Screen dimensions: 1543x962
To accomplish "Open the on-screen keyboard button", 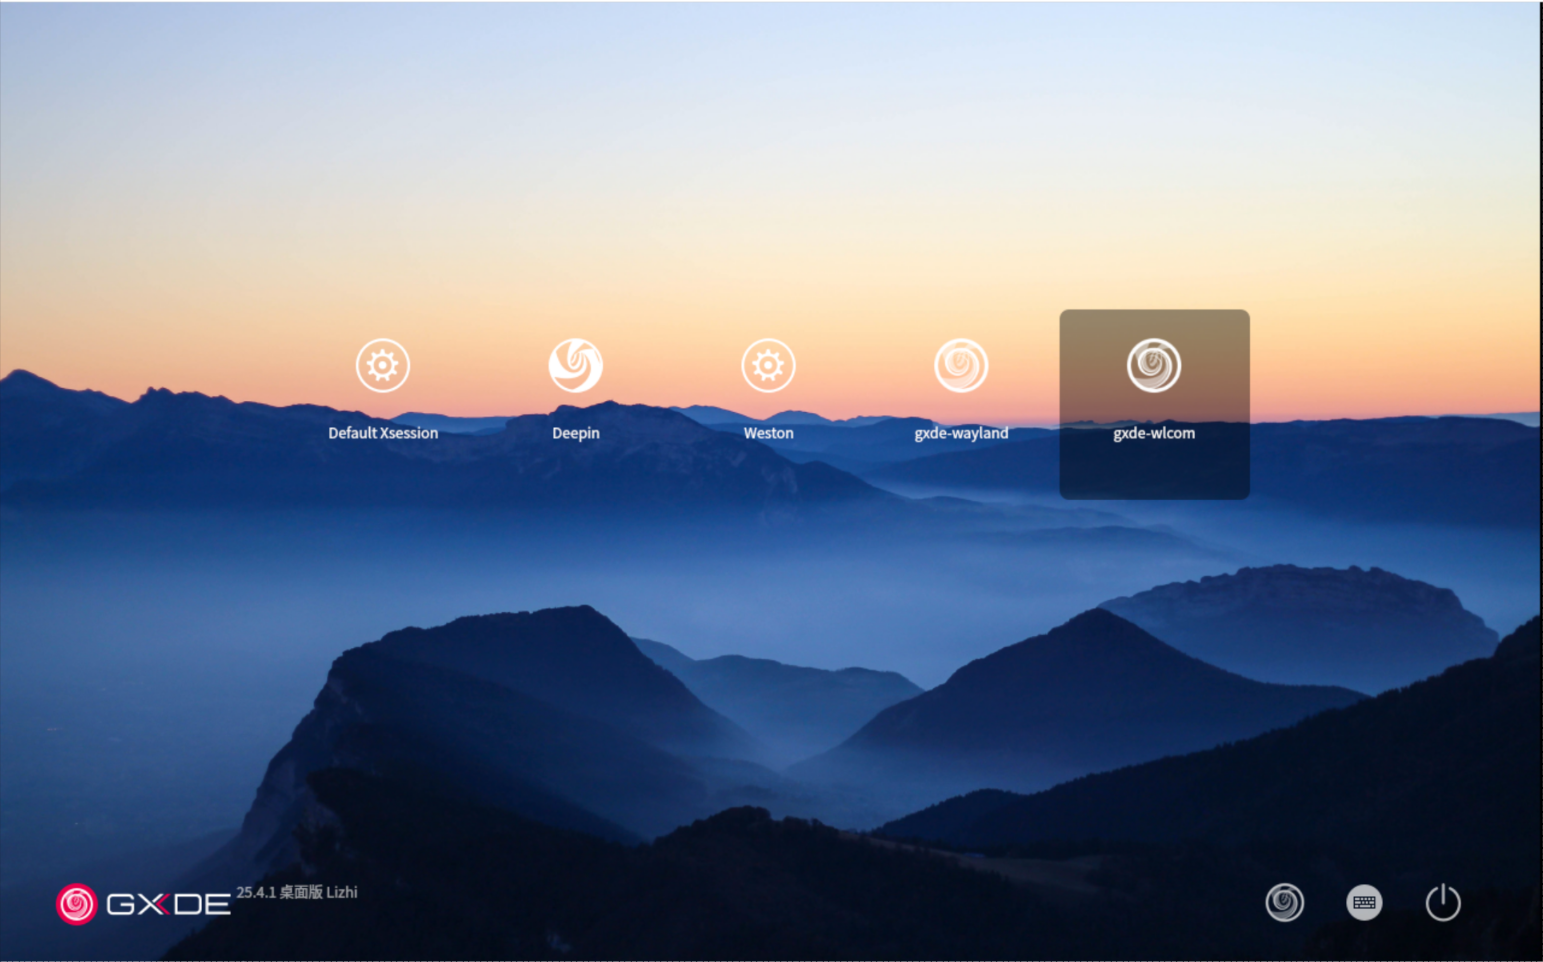I will coord(1364,903).
